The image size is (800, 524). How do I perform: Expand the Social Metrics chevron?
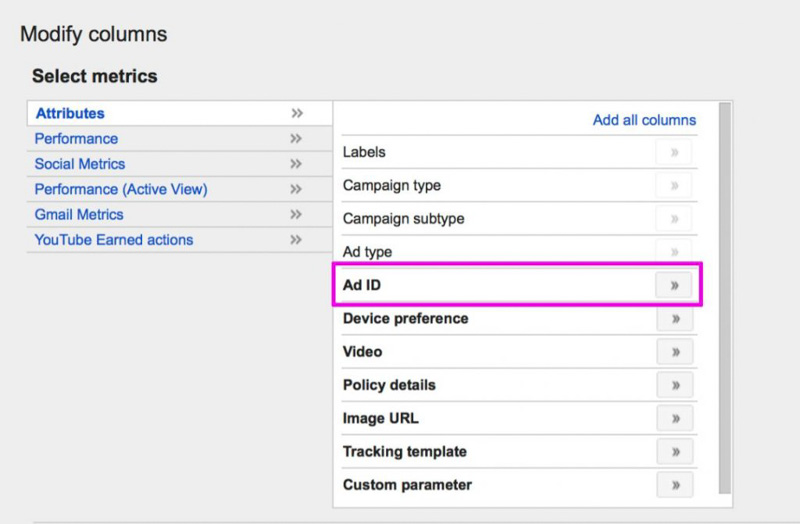click(x=296, y=164)
